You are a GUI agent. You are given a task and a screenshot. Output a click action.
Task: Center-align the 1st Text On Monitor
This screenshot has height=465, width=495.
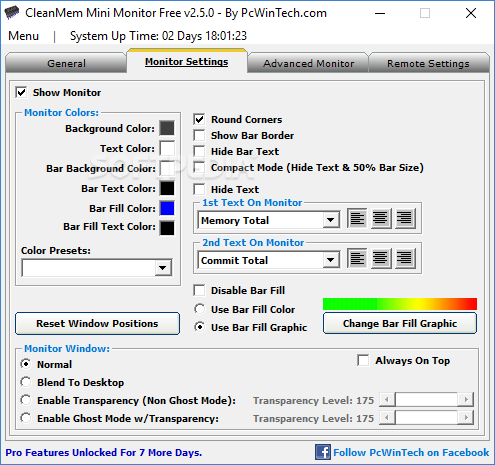click(381, 219)
